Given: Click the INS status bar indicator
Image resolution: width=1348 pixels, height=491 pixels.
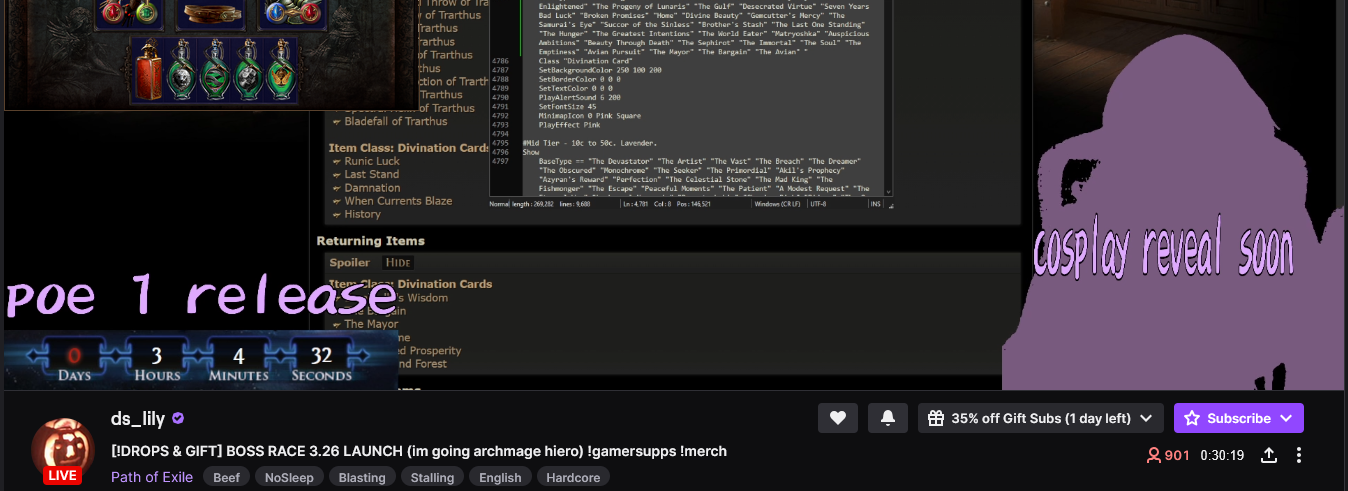Looking at the screenshot, I should 876,204.
